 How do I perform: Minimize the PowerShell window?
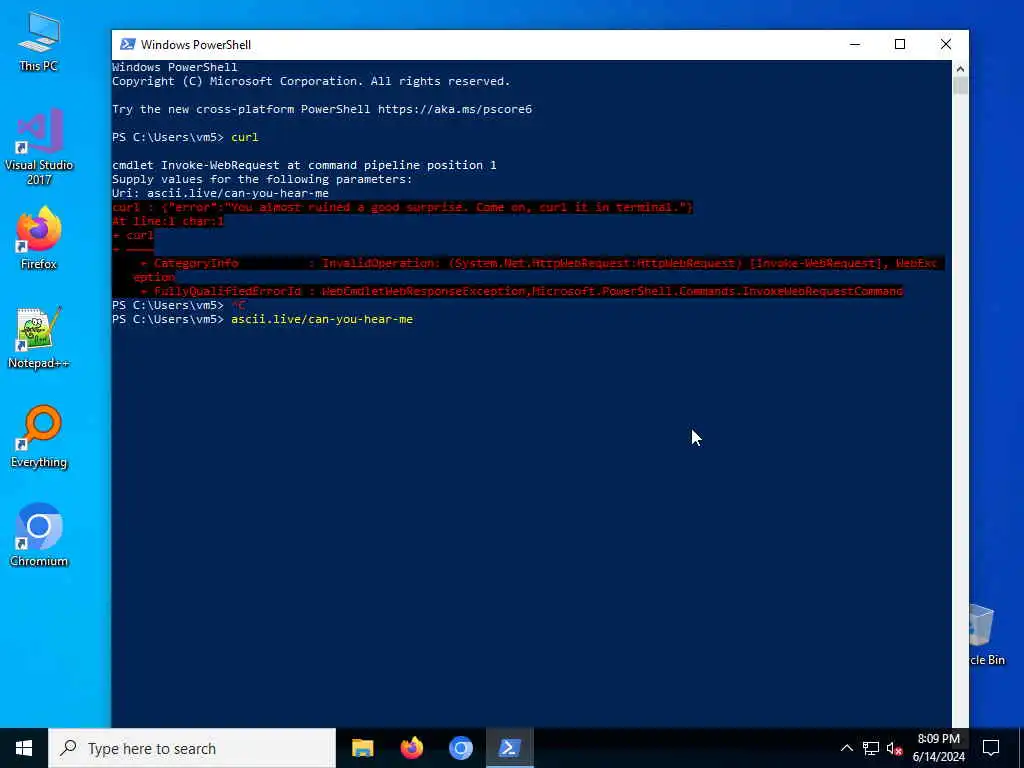tap(855, 44)
